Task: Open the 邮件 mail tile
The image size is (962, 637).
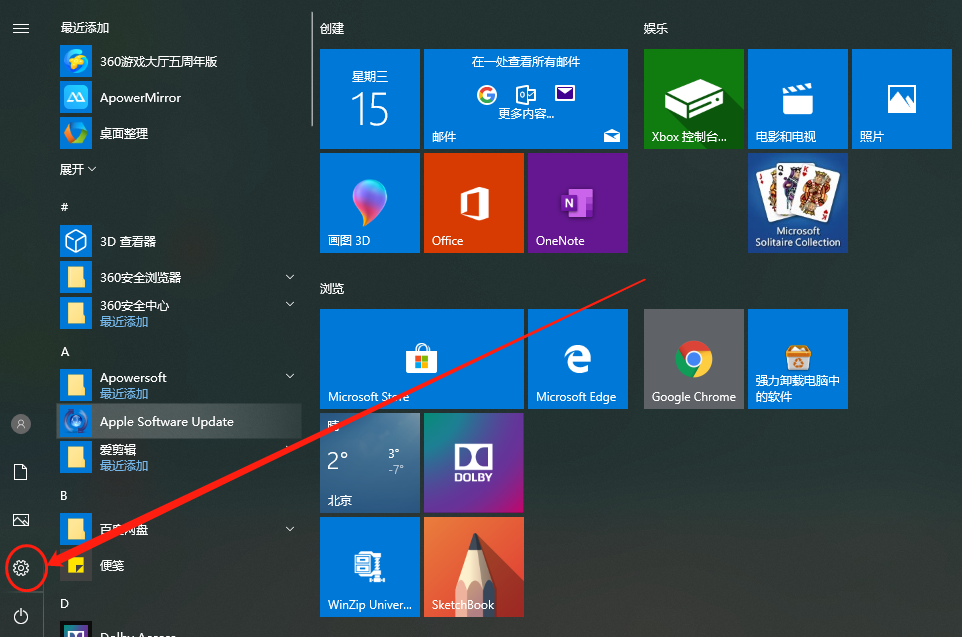Action: point(526,99)
